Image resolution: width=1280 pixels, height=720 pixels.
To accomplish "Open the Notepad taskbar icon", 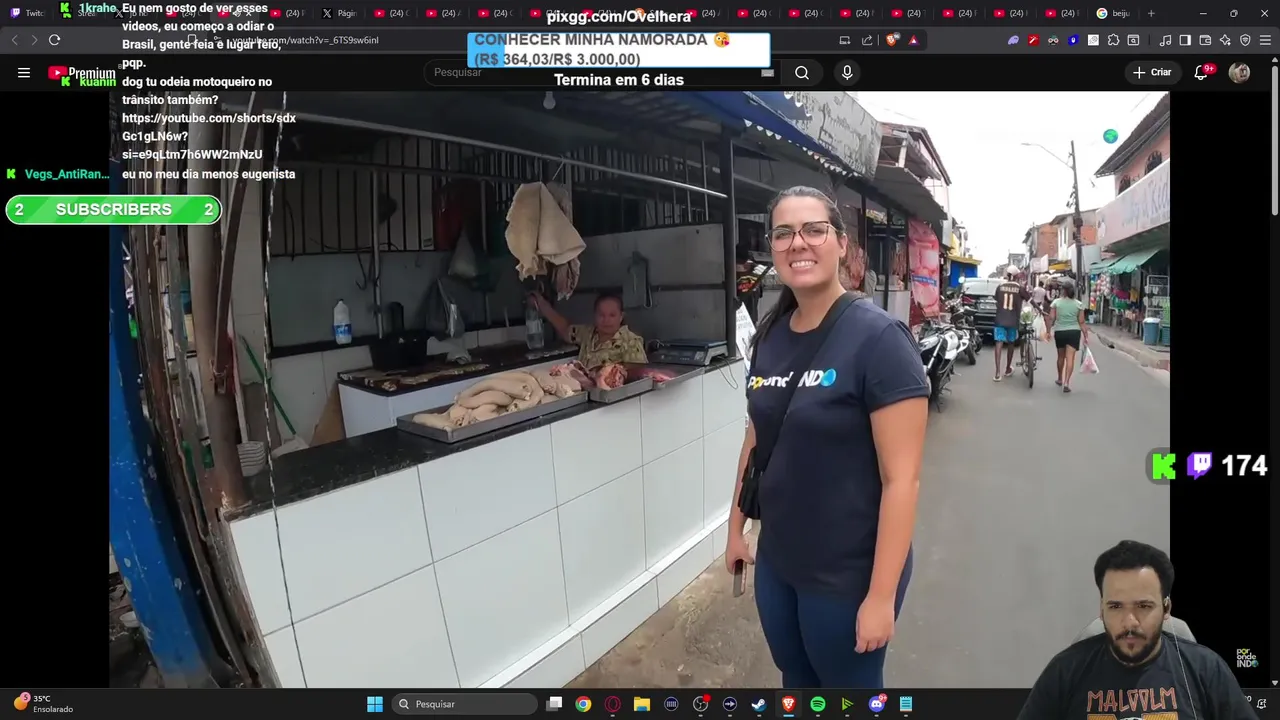I will click(906, 704).
